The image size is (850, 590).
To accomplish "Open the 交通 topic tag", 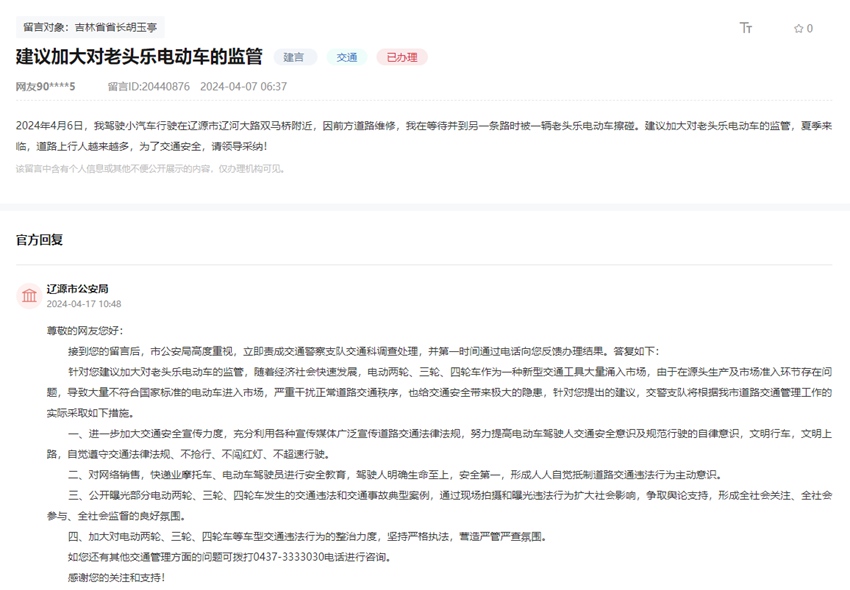I will pyautogui.click(x=347, y=57).
